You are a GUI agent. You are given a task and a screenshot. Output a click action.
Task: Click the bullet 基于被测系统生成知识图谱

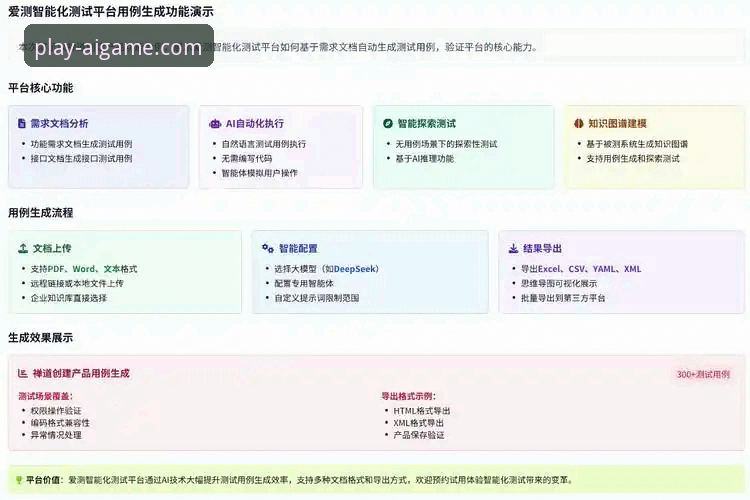[637, 144]
